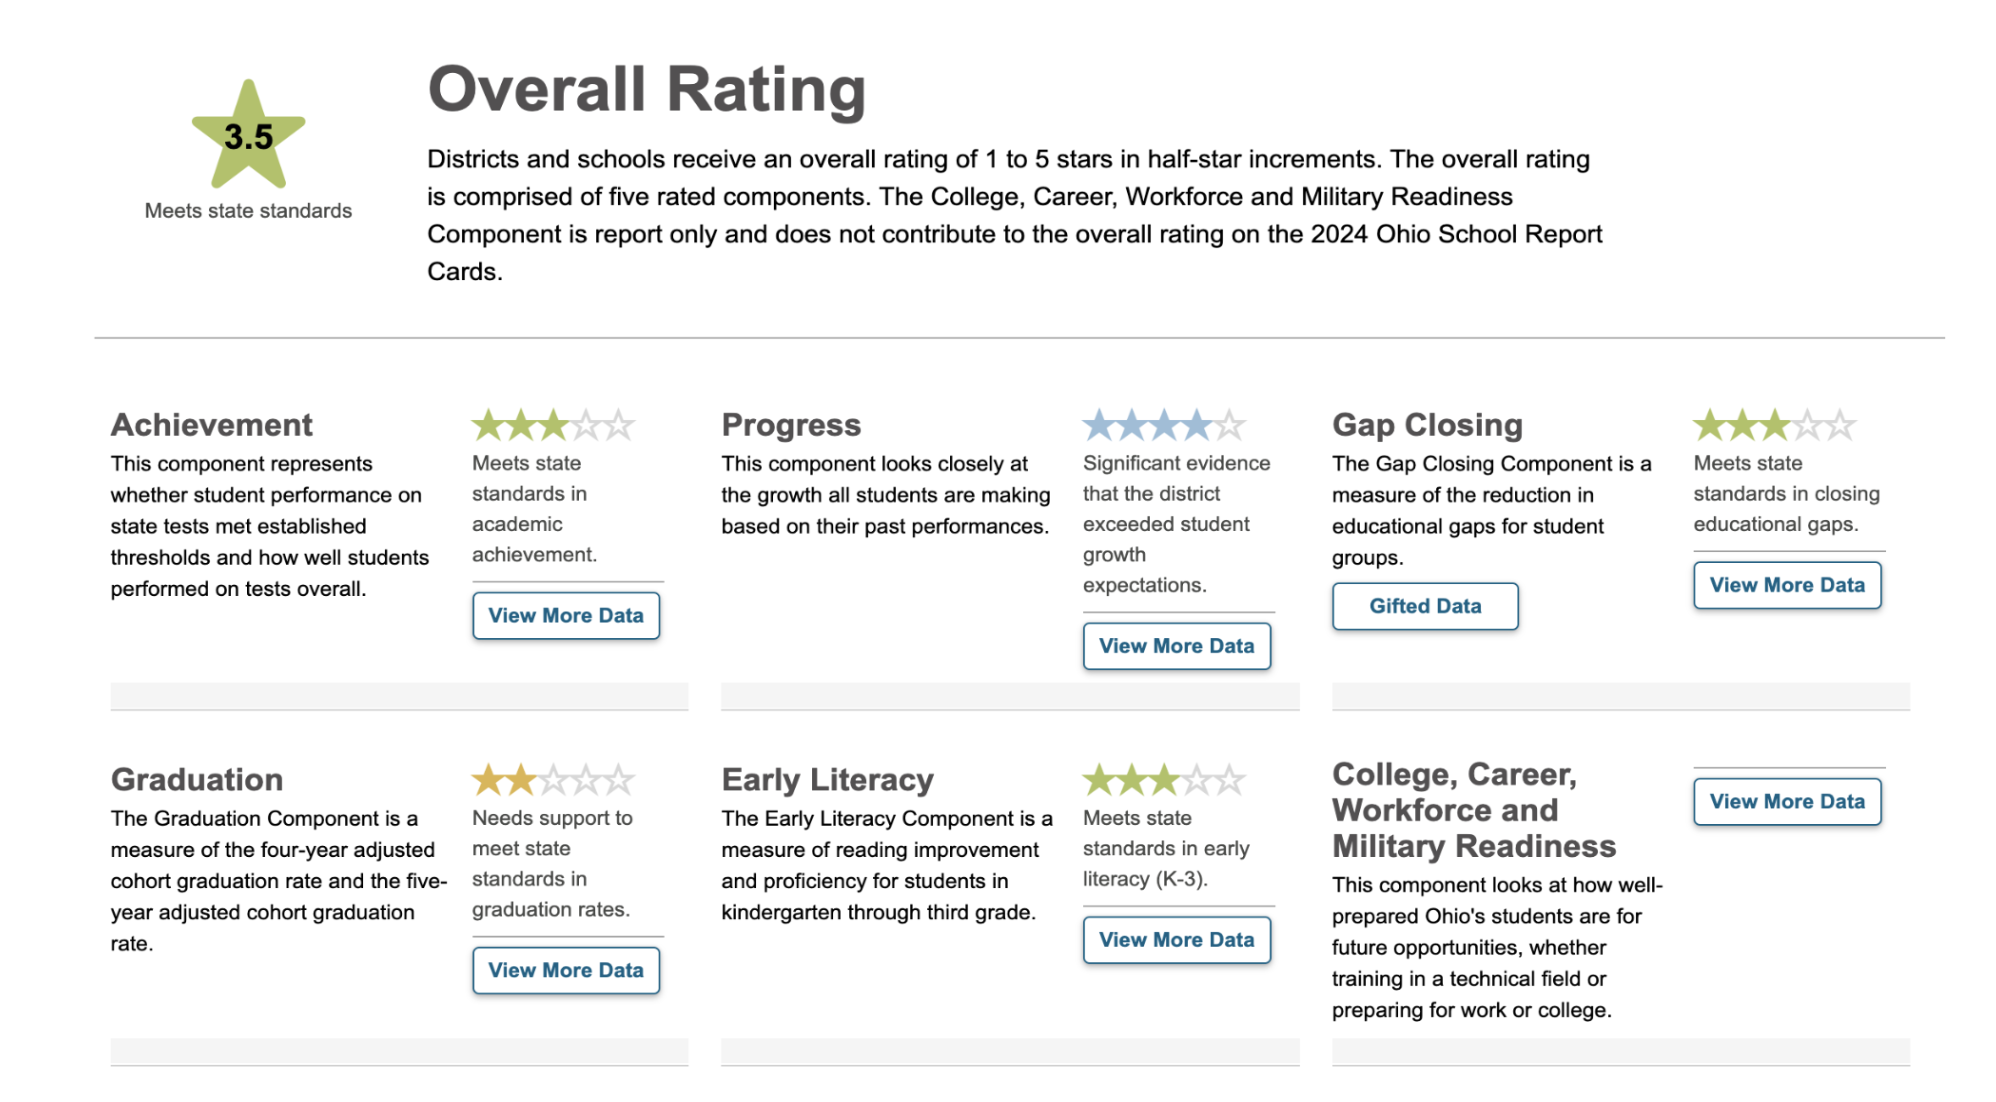
Task: View more College, Career, Workforce readiness data
Action: [1786, 801]
